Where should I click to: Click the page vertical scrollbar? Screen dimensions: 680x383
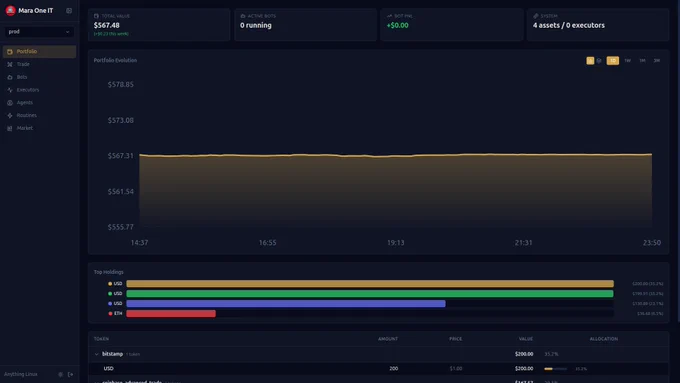[x=678, y=160]
